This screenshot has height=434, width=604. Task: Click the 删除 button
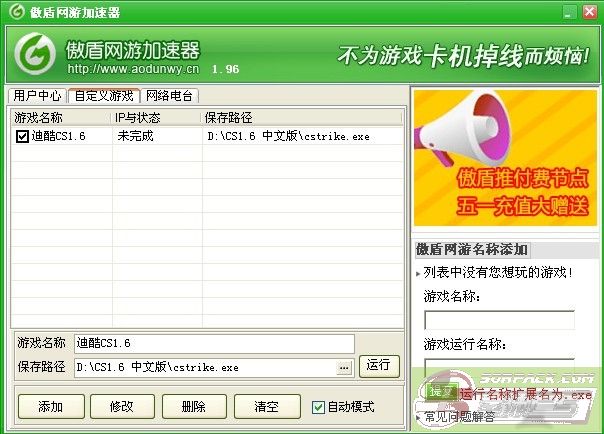tap(194, 407)
